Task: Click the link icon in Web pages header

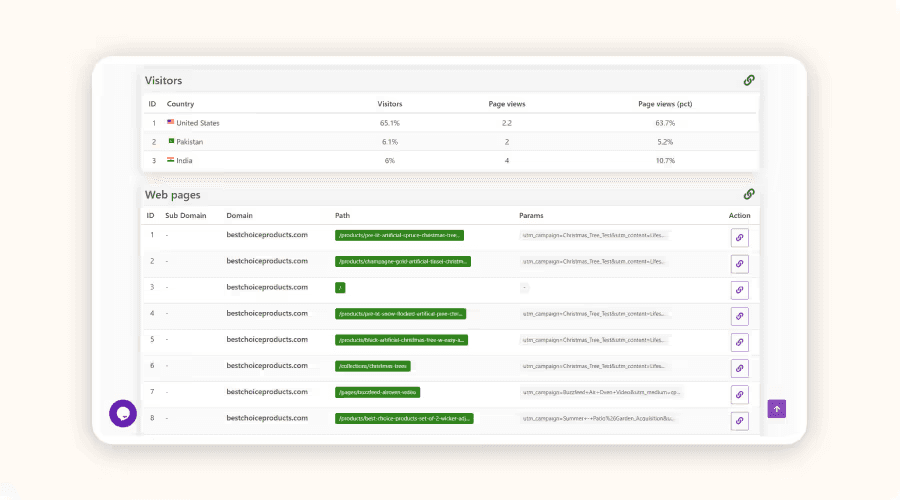Action: [748, 194]
